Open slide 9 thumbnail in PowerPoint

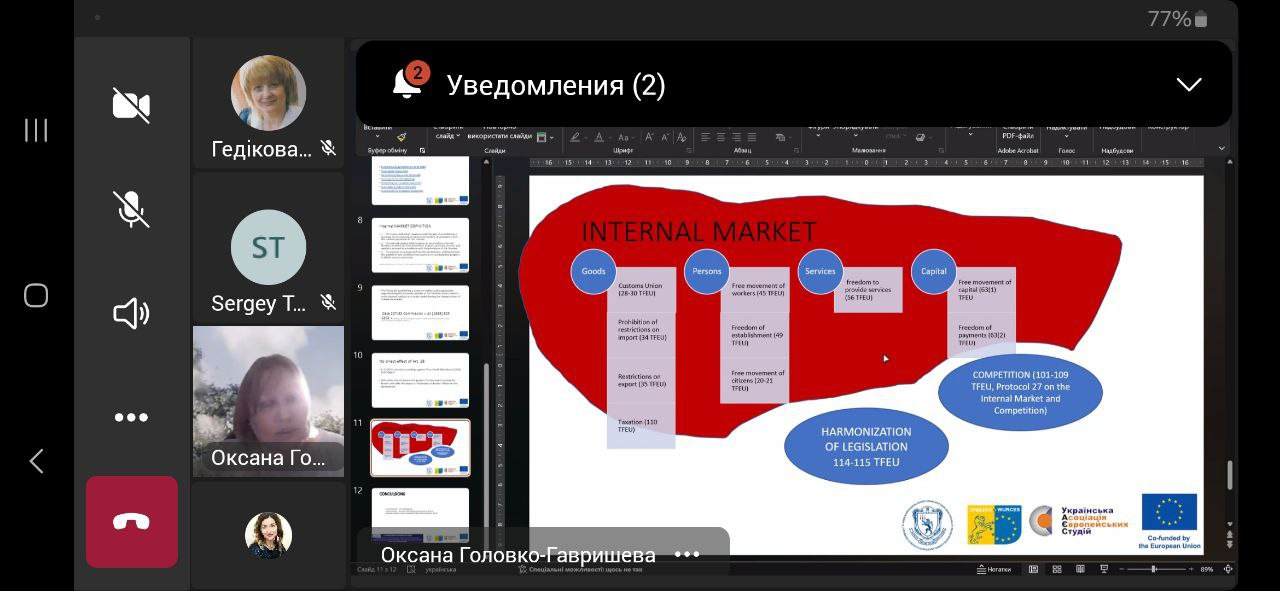click(x=420, y=313)
